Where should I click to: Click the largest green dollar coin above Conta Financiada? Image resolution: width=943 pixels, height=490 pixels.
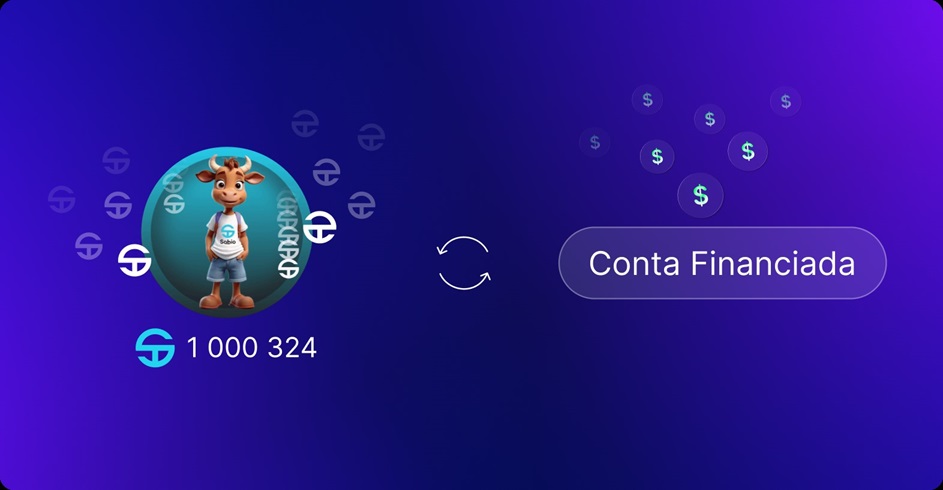pyautogui.click(x=701, y=195)
